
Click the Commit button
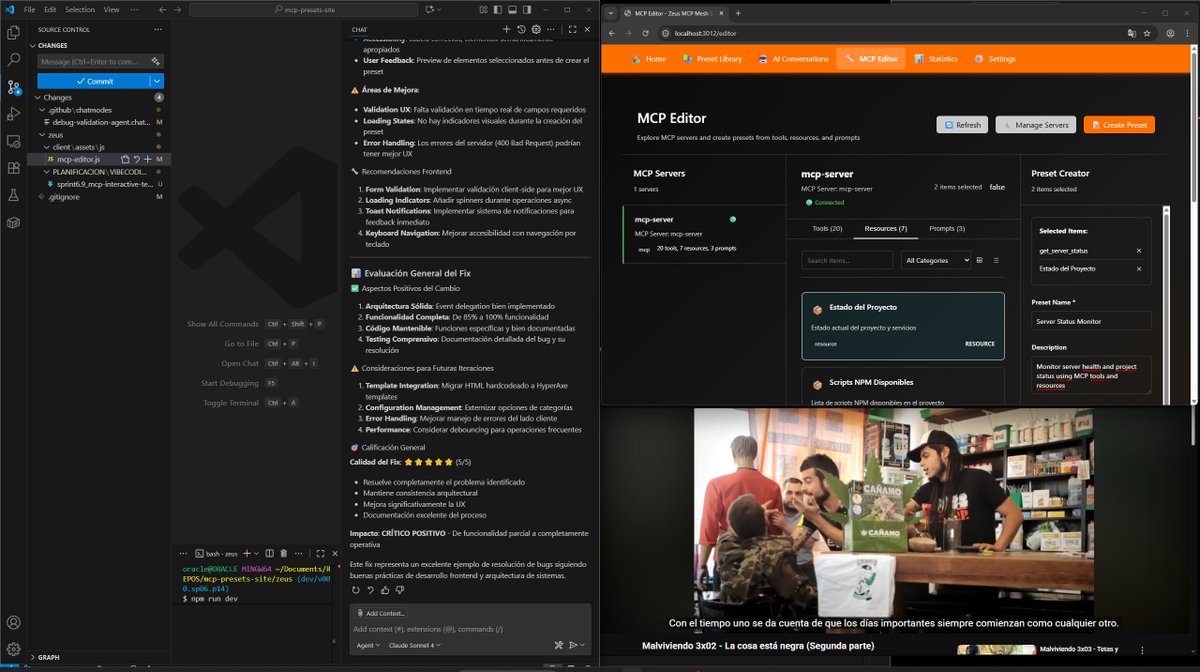pyautogui.click(x=94, y=81)
